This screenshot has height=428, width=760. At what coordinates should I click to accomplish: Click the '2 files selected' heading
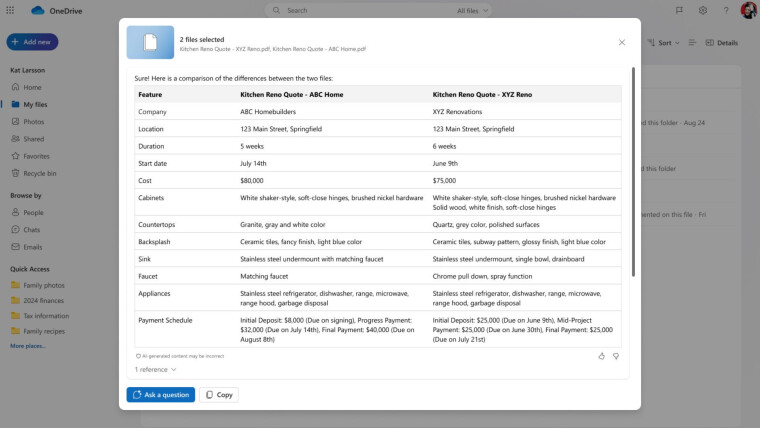pos(202,39)
